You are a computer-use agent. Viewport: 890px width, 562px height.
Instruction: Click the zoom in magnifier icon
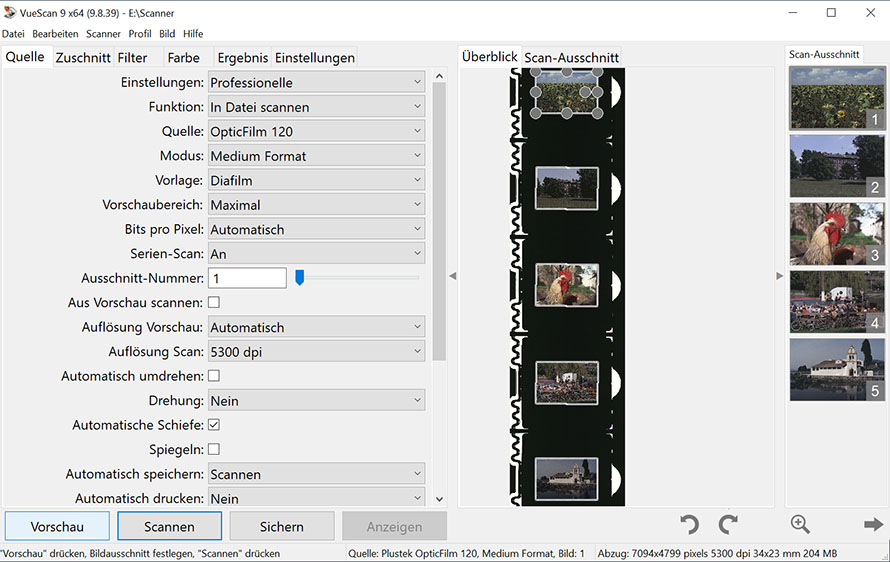[800, 524]
